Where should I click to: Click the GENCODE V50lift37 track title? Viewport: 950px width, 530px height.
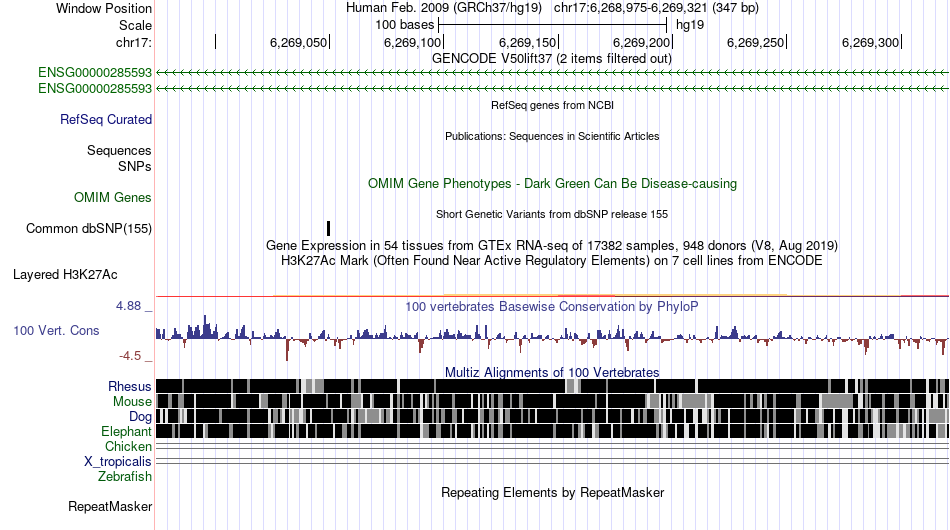pos(552,59)
